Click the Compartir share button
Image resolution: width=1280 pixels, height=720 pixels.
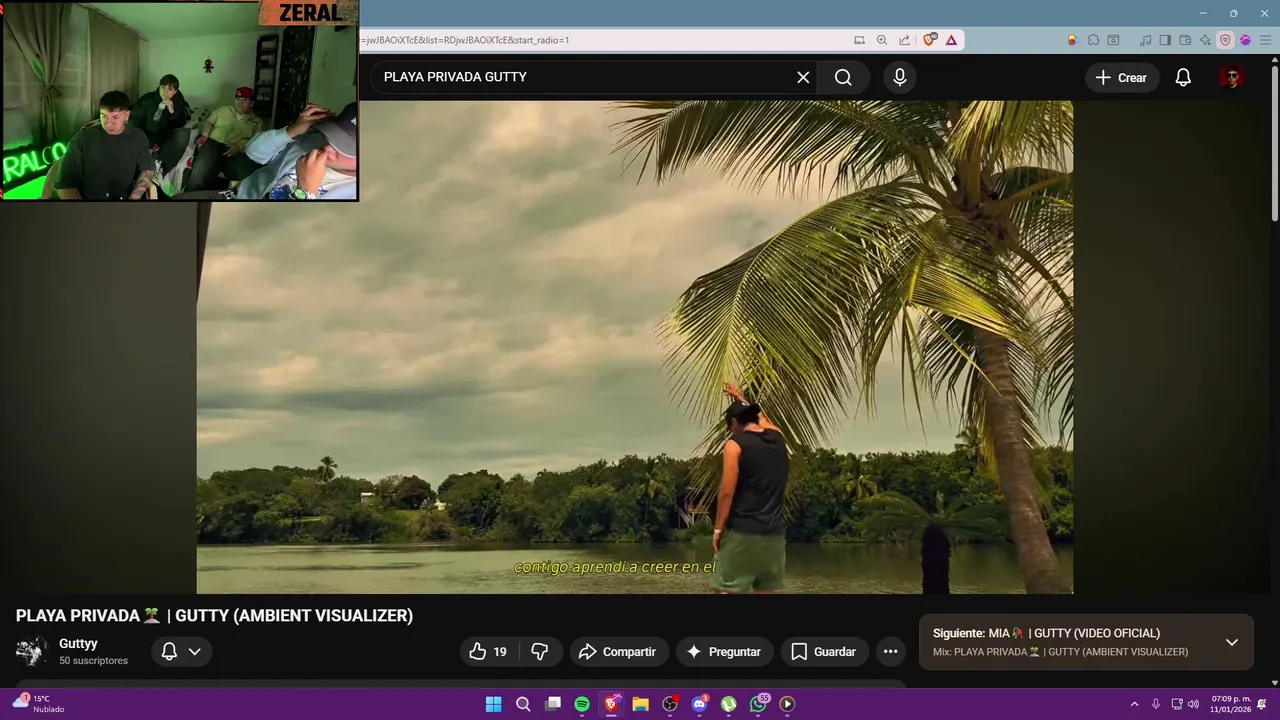tap(618, 652)
